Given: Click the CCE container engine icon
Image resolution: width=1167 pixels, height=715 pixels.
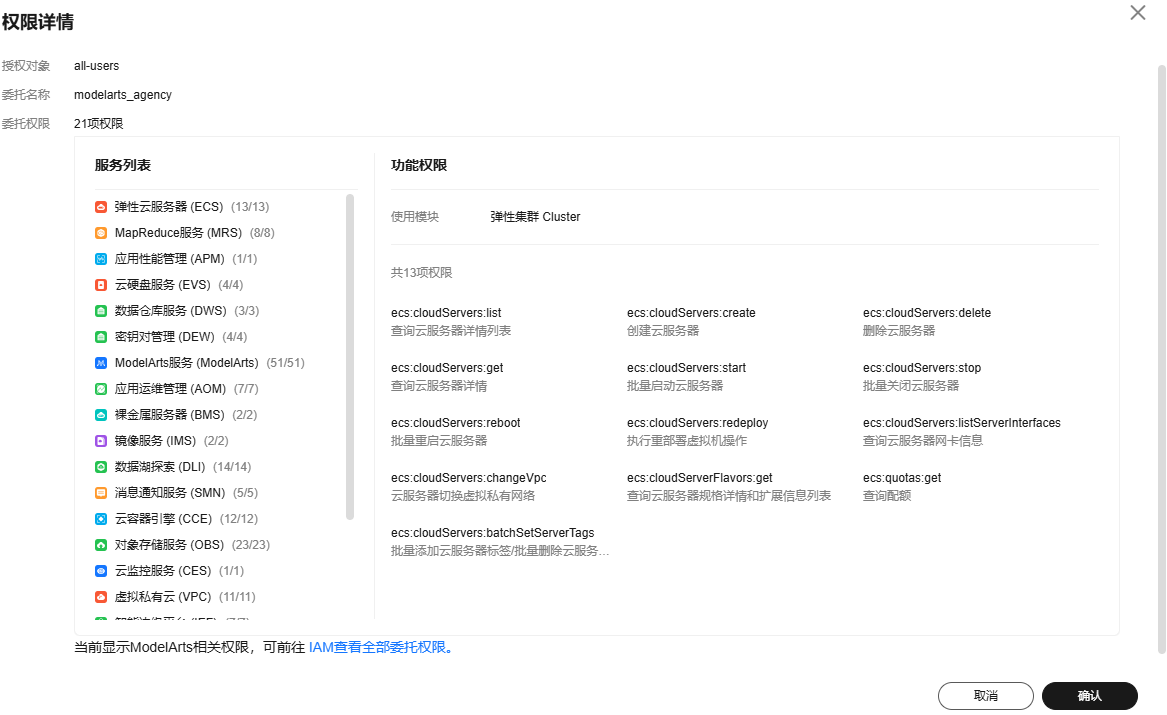Looking at the screenshot, I should [101, 519].
